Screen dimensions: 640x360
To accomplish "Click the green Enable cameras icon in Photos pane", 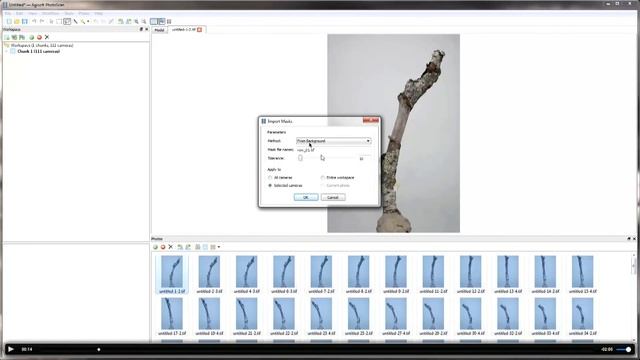I will tap(155, 247).
